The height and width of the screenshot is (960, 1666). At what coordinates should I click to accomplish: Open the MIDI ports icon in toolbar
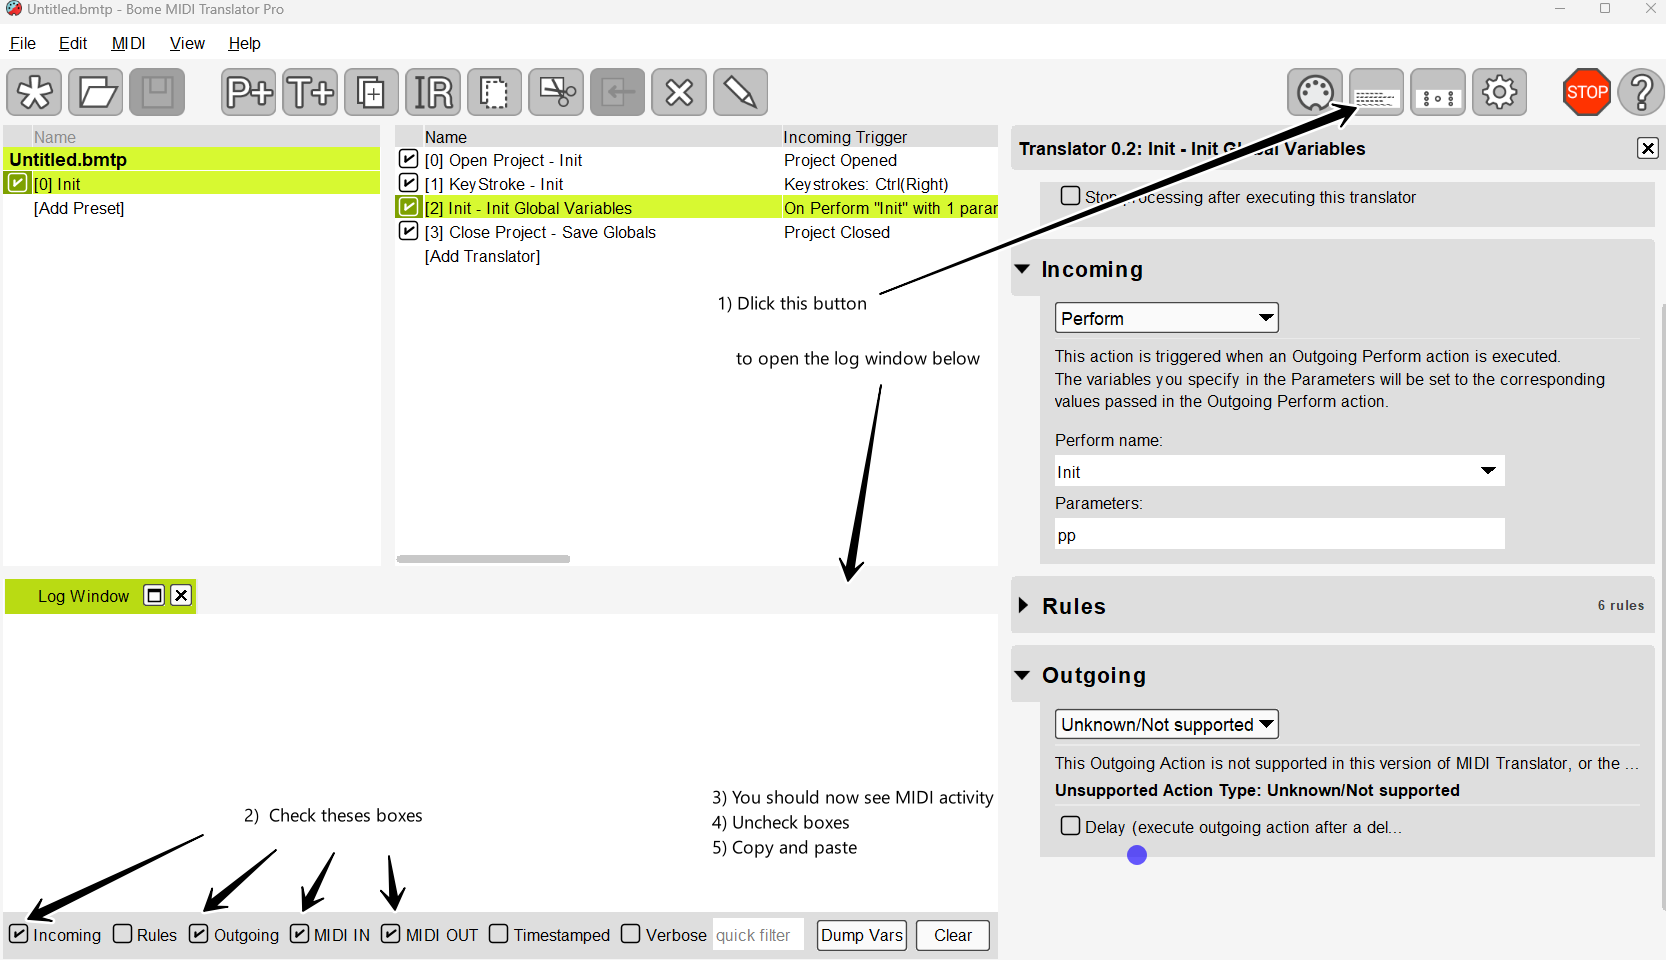pos(1315,93)
